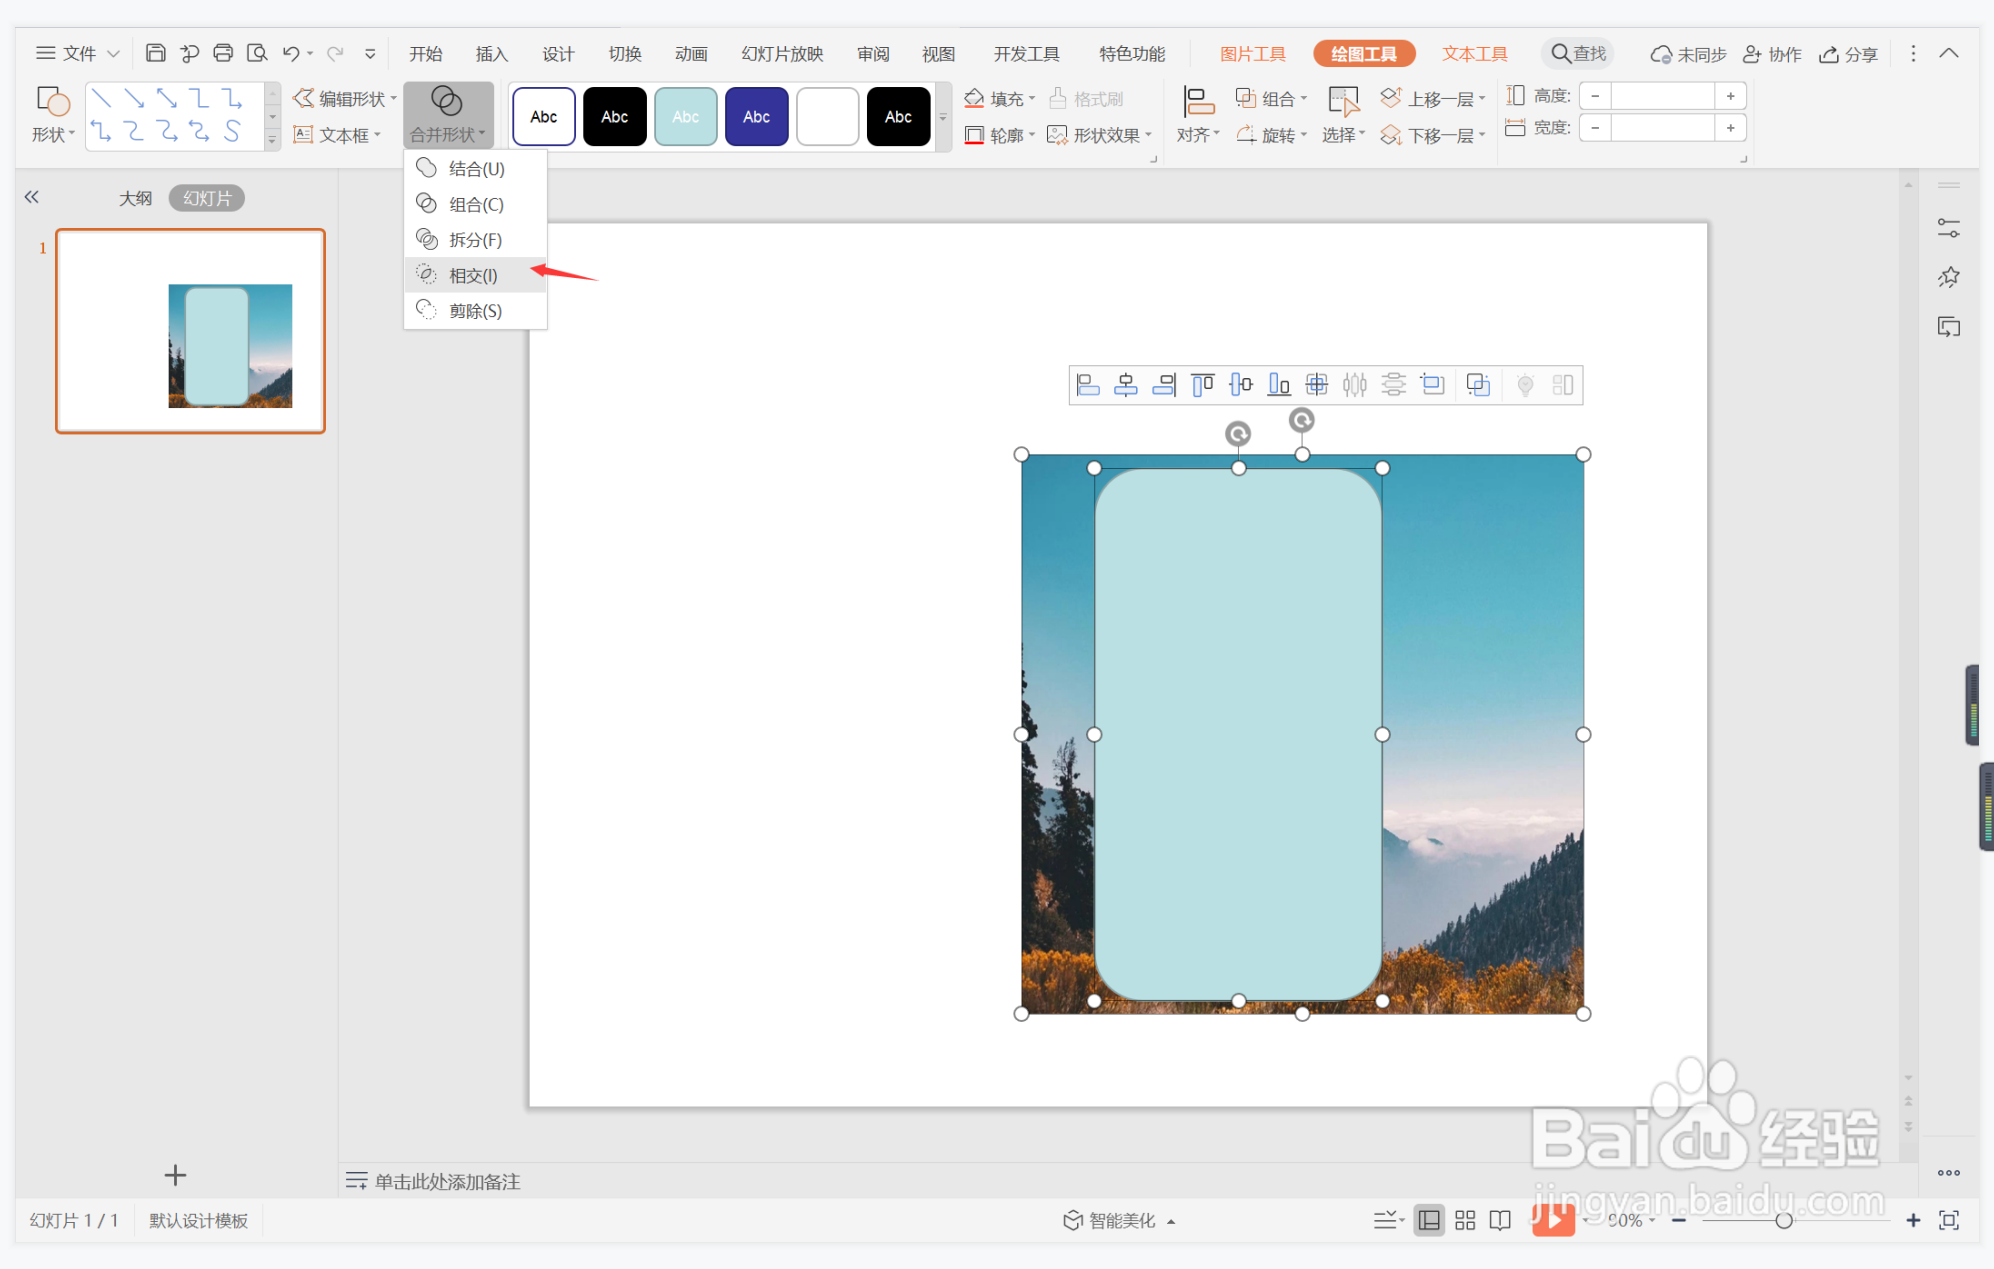Viewport: 1994px width, 1269px height.
Task: Open 智能美化 in status bar
Action: 1118,1220
